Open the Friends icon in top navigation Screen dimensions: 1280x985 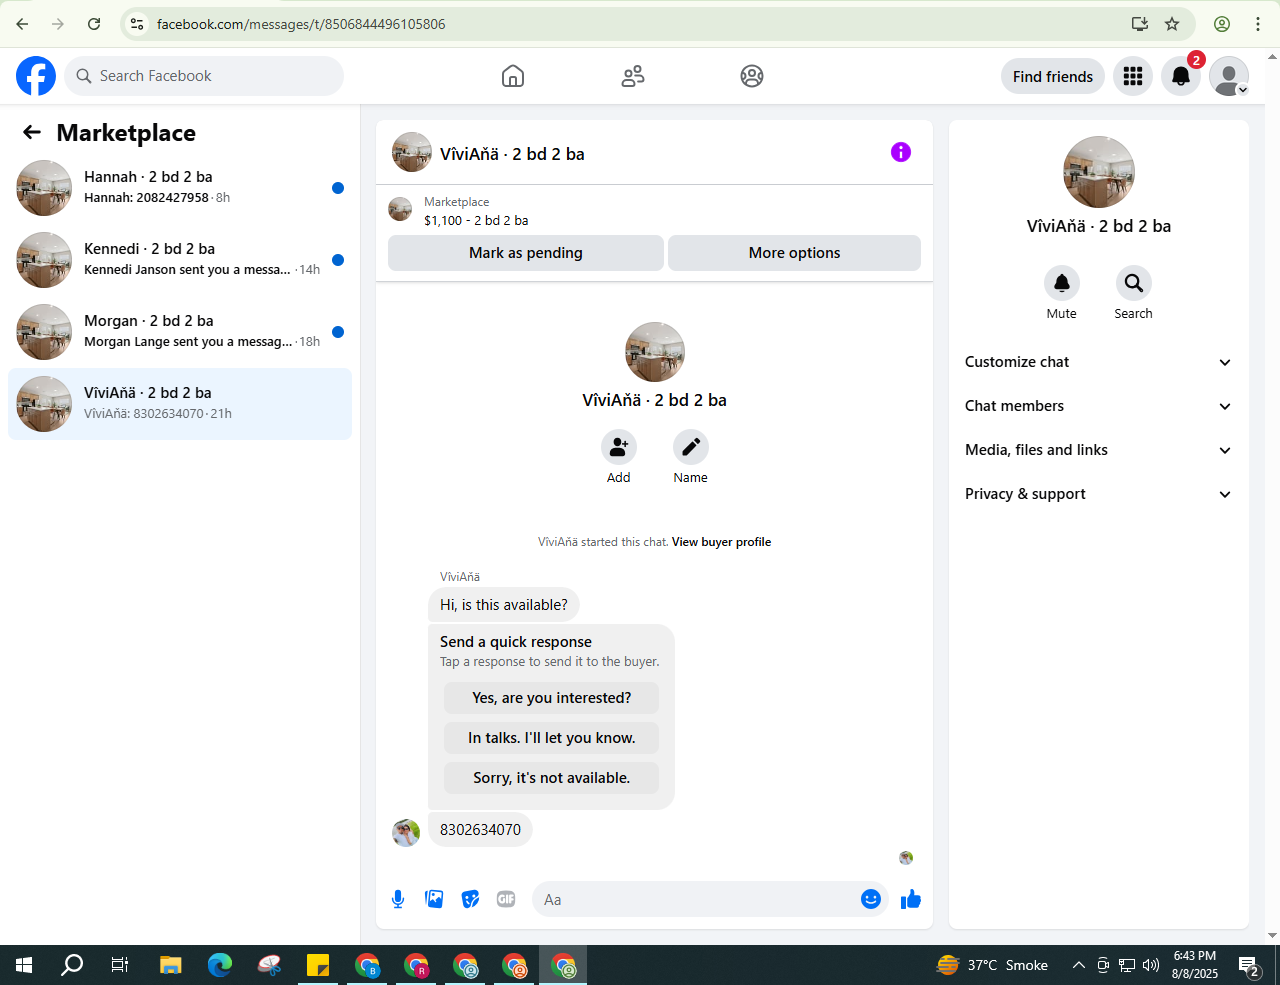point(633,76)
